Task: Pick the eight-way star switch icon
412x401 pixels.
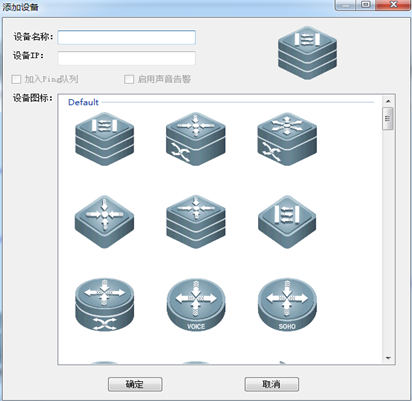Action: coord(287,139)
